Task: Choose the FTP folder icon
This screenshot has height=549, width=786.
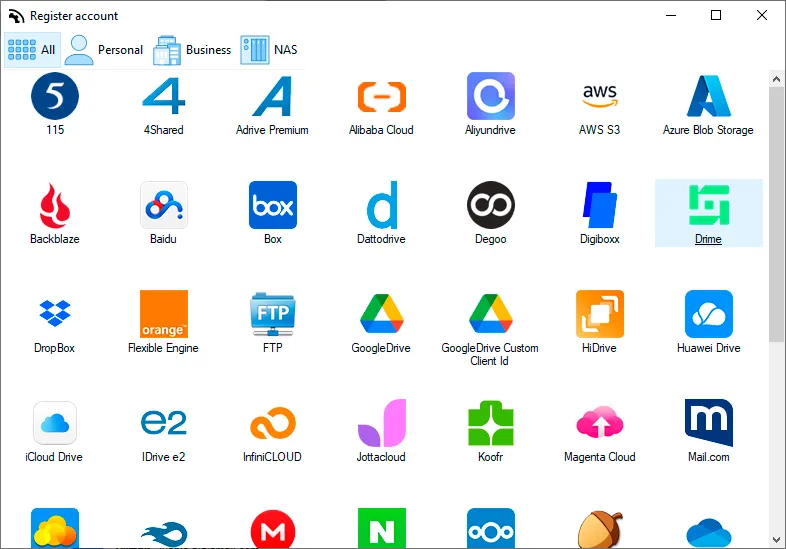Action: (273, 314)
